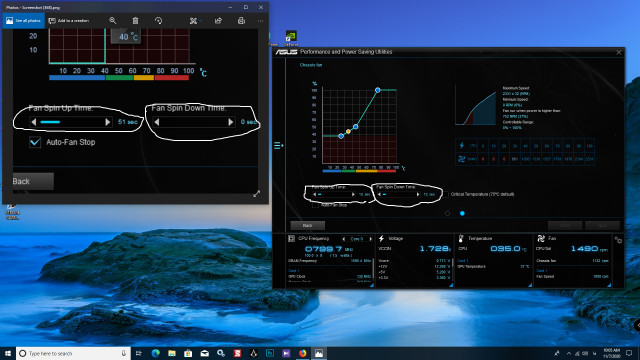Select the topmost blue fan curve point

378,90
